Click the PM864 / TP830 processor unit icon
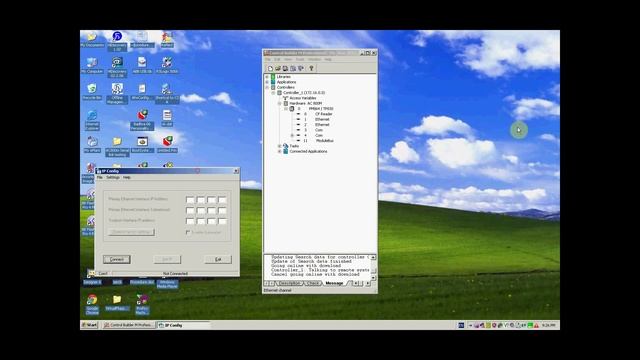 coord(292,109)
